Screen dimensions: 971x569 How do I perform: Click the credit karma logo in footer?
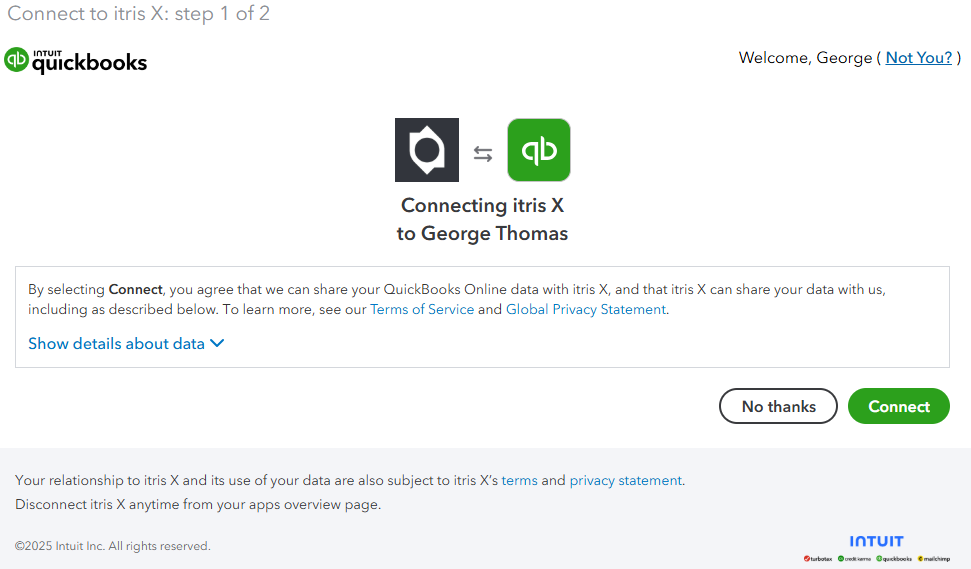(854, 558)
